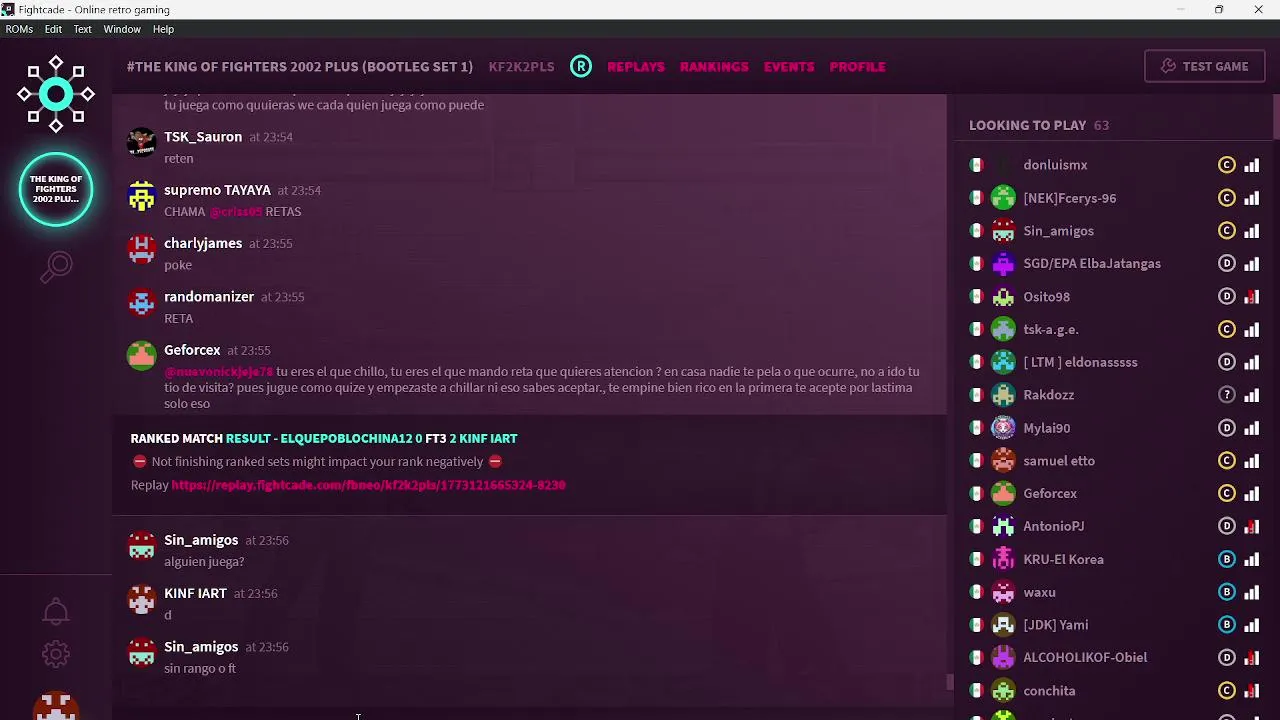This screenshot has width=1280, height=720.
Task: Click the LOOKING TO PLAY header
Action: pyautogui.click(x=1027, y=125)
